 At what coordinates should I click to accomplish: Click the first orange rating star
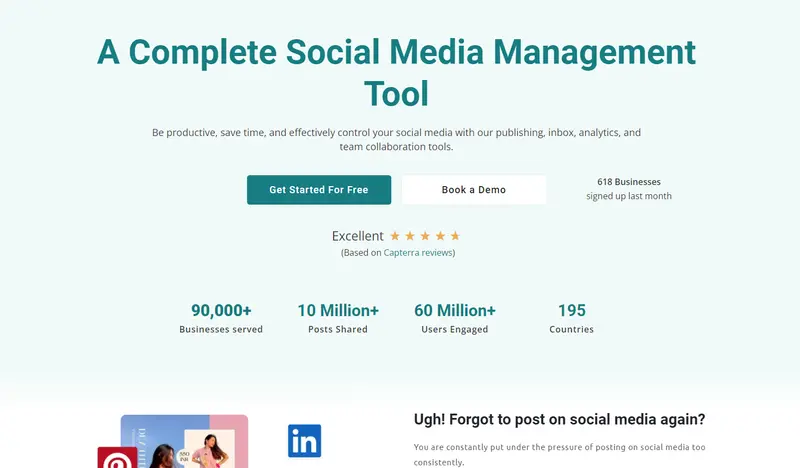(395, 236)
